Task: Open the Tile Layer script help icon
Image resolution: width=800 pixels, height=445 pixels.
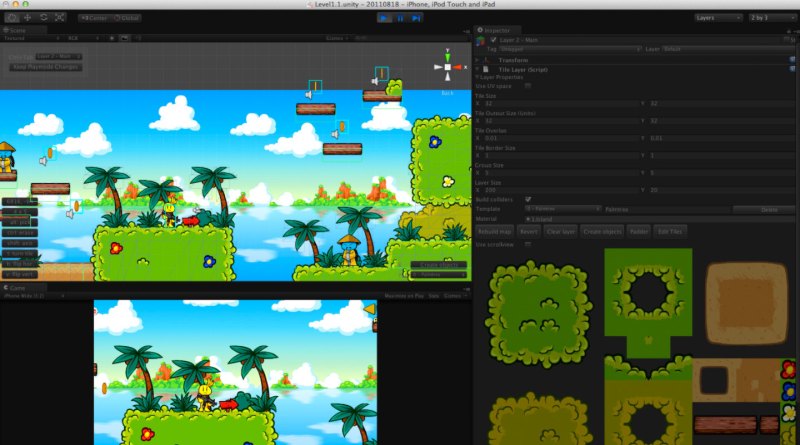Action: click(792, 69)
